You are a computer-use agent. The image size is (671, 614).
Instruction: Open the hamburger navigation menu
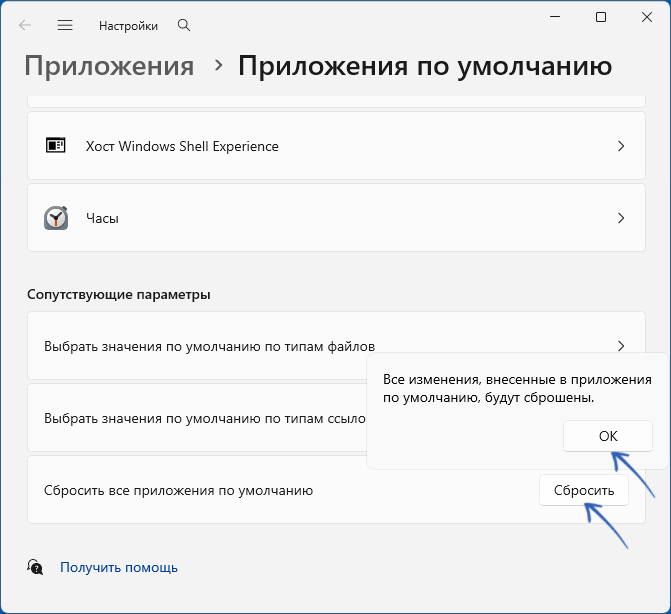[x=65, y=26]
